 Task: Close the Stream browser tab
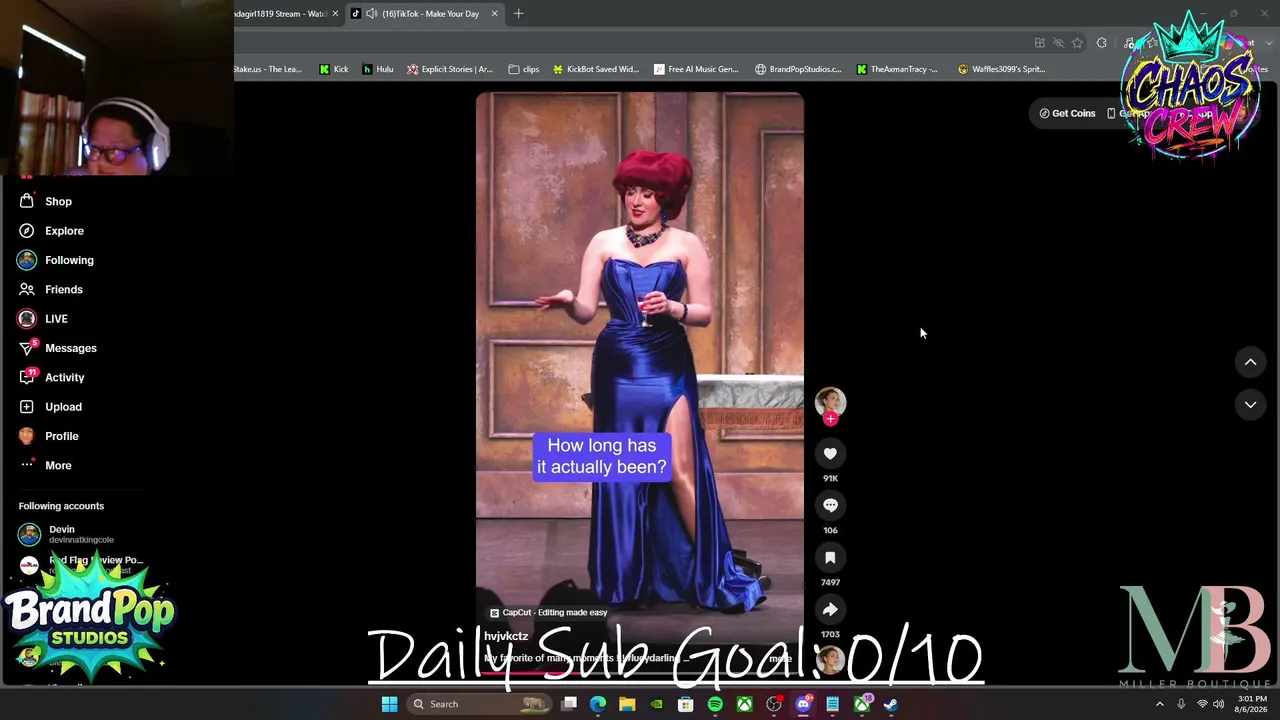click(x=336, y=14)
